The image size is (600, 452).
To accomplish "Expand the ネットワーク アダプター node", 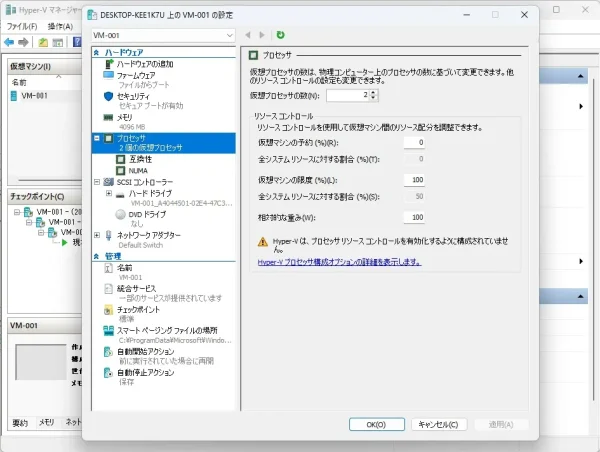I will [x=97, y=235].
